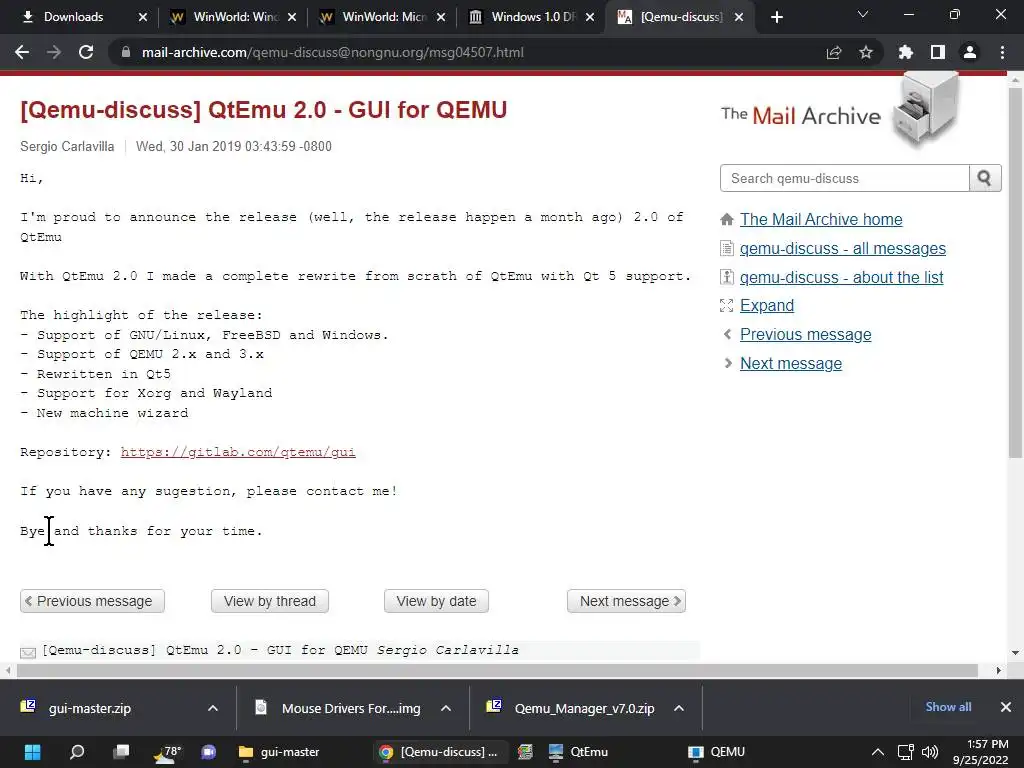
Task: Open a new browser tab
Action: click(x=776, y=17)
